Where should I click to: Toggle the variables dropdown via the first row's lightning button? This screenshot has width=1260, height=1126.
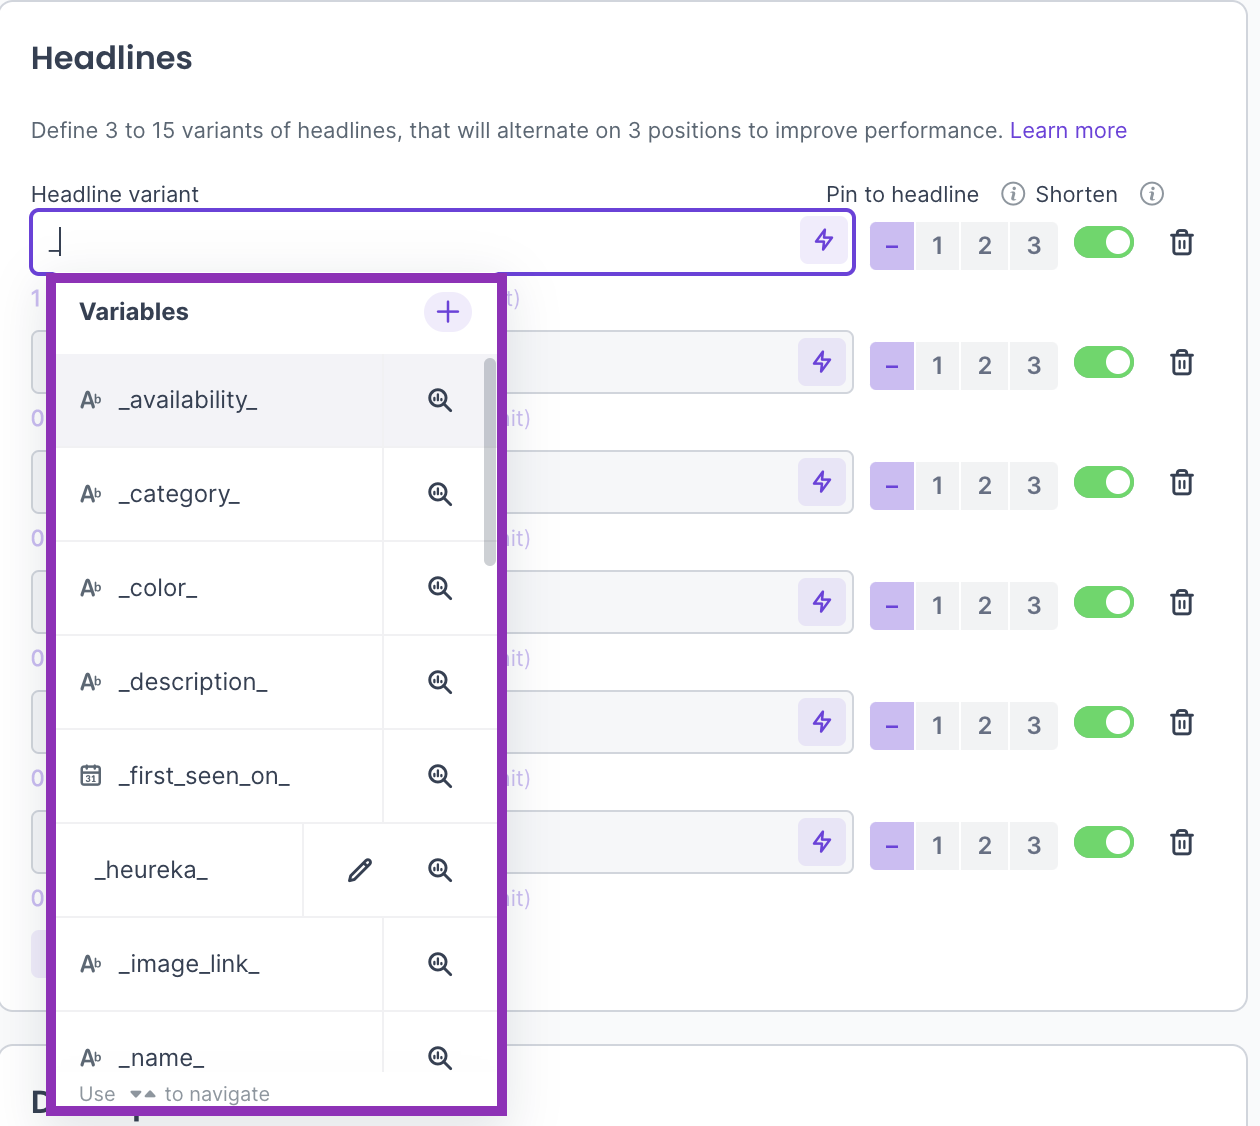[824, 241]
